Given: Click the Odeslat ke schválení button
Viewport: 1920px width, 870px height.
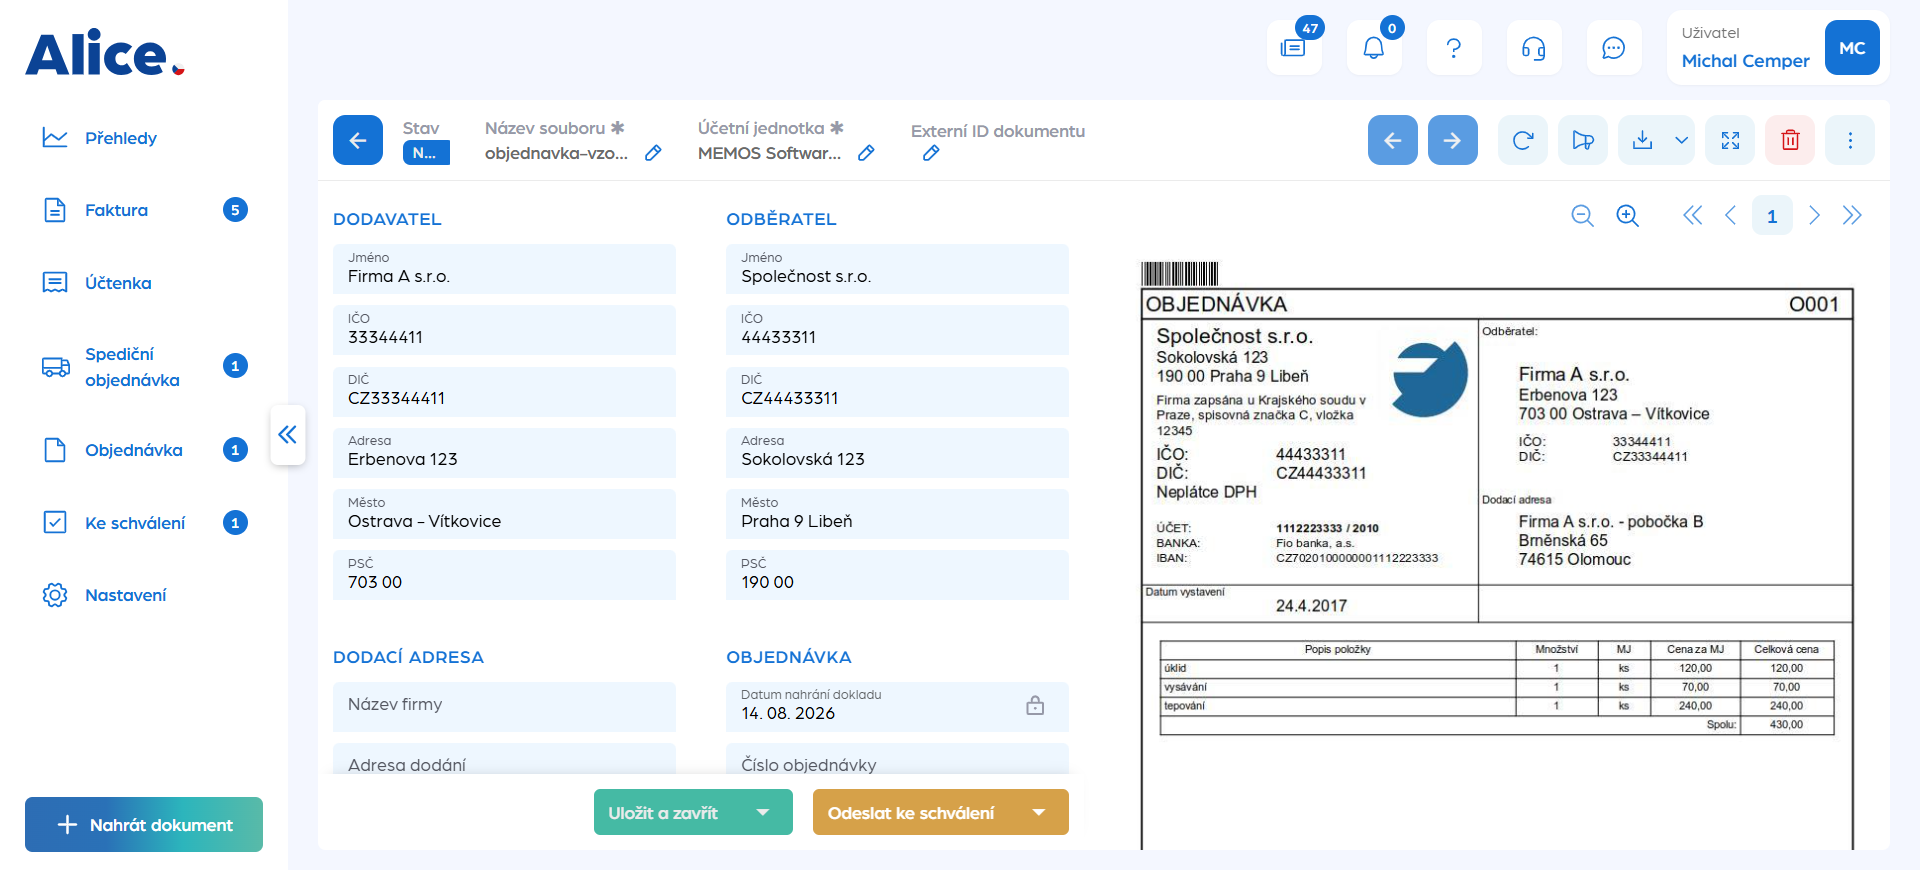Looking at the screenshot, I should (x=911, y=812).
